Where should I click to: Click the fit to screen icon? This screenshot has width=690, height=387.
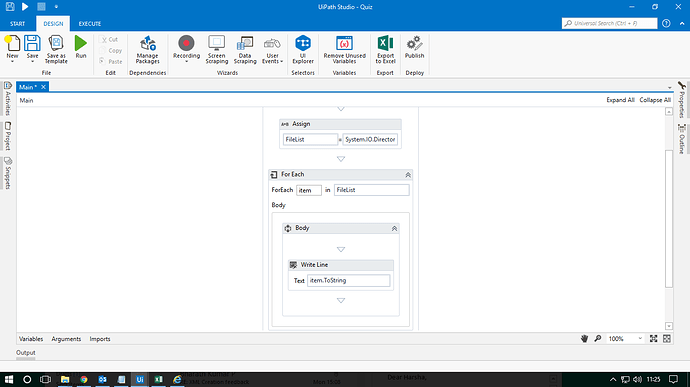(x=653, y=339)
